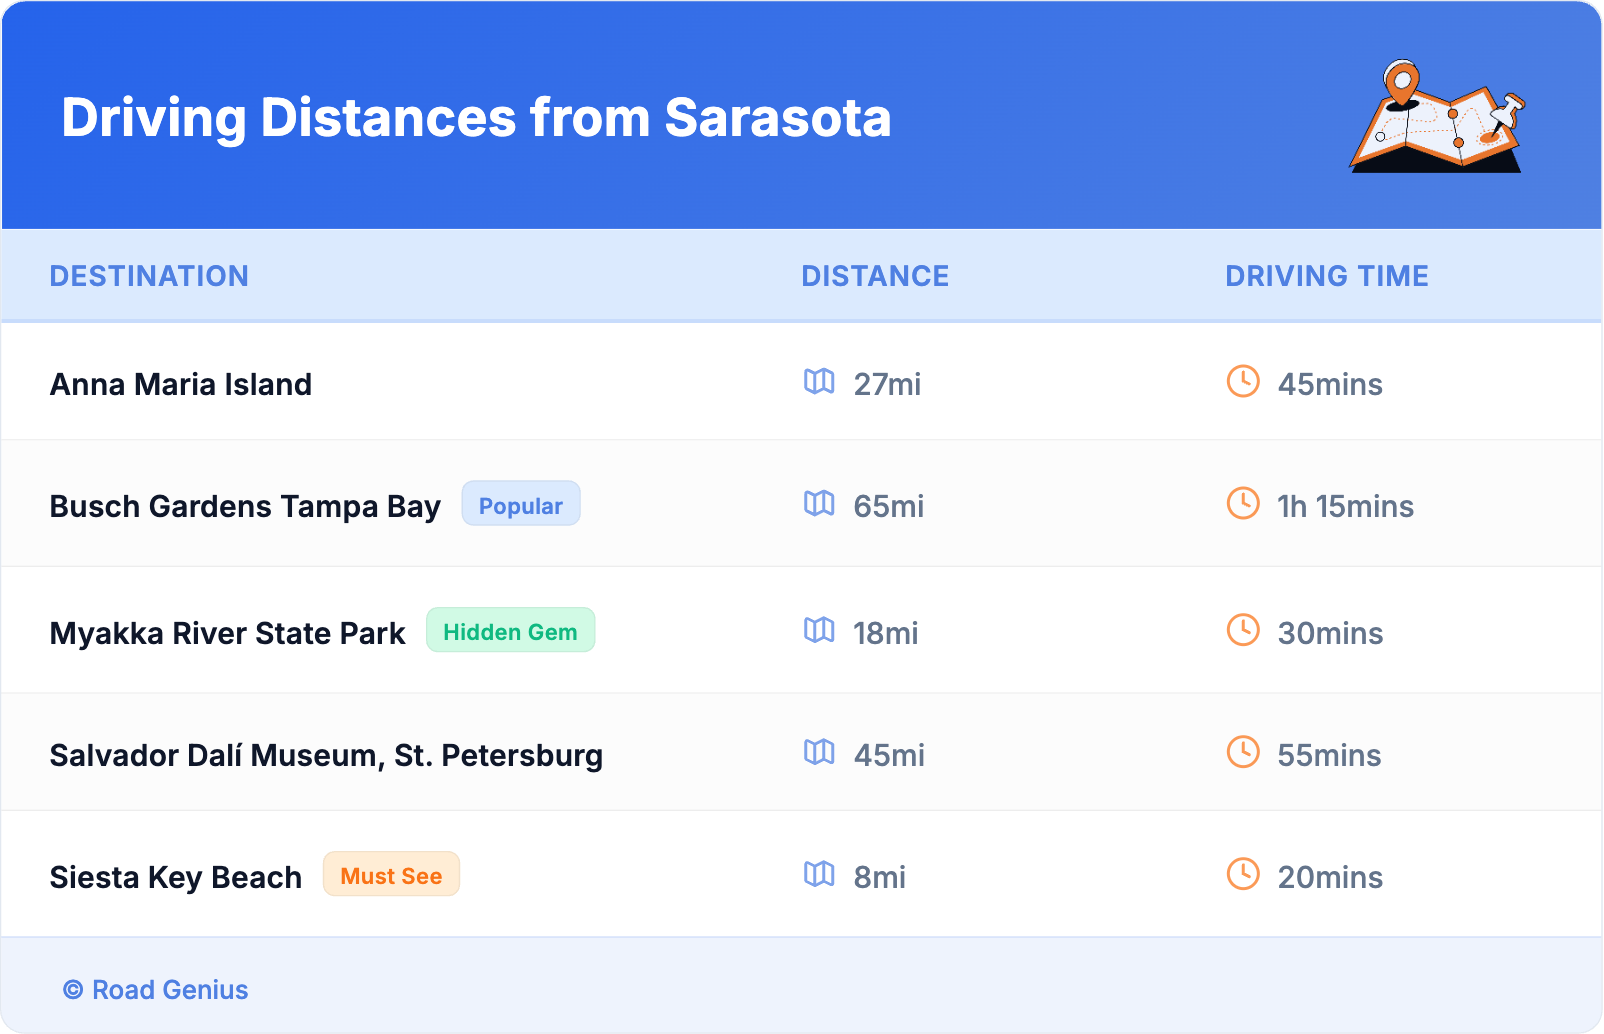
Task: Select the Anna Maria Island destination
Action: point(181,384)
